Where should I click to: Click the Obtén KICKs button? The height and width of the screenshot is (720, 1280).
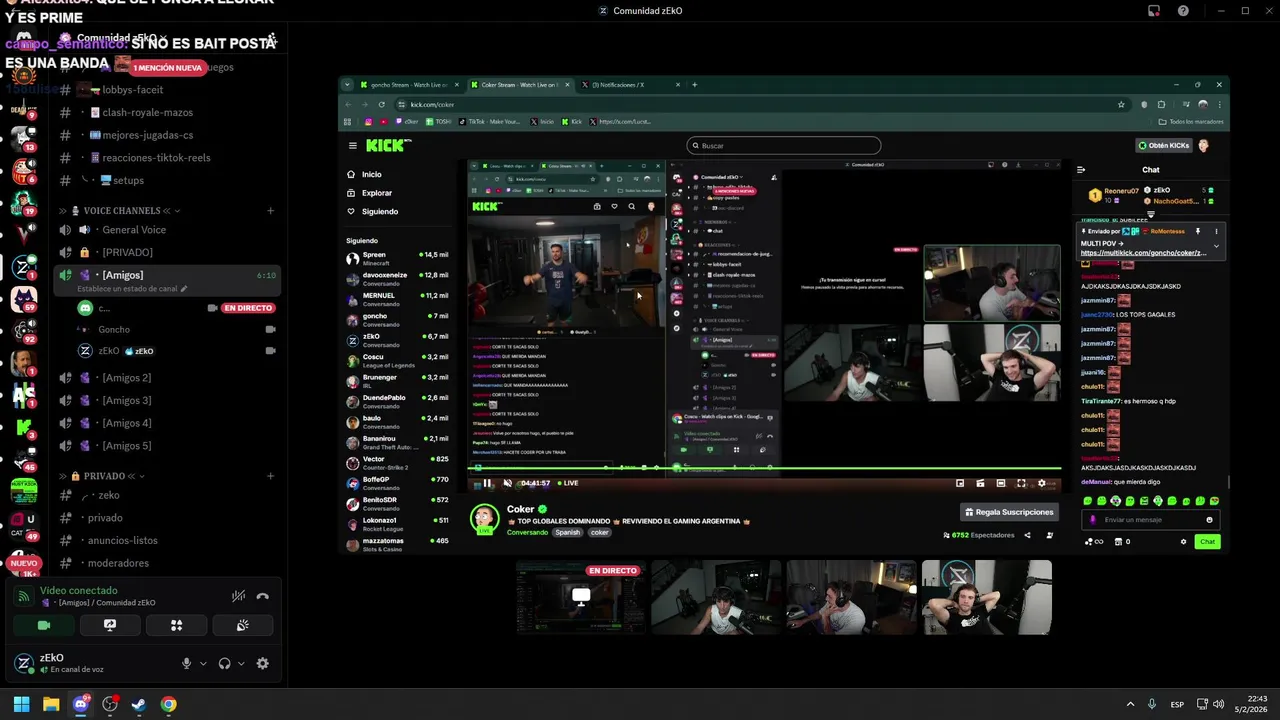[x=1165, y=146]
